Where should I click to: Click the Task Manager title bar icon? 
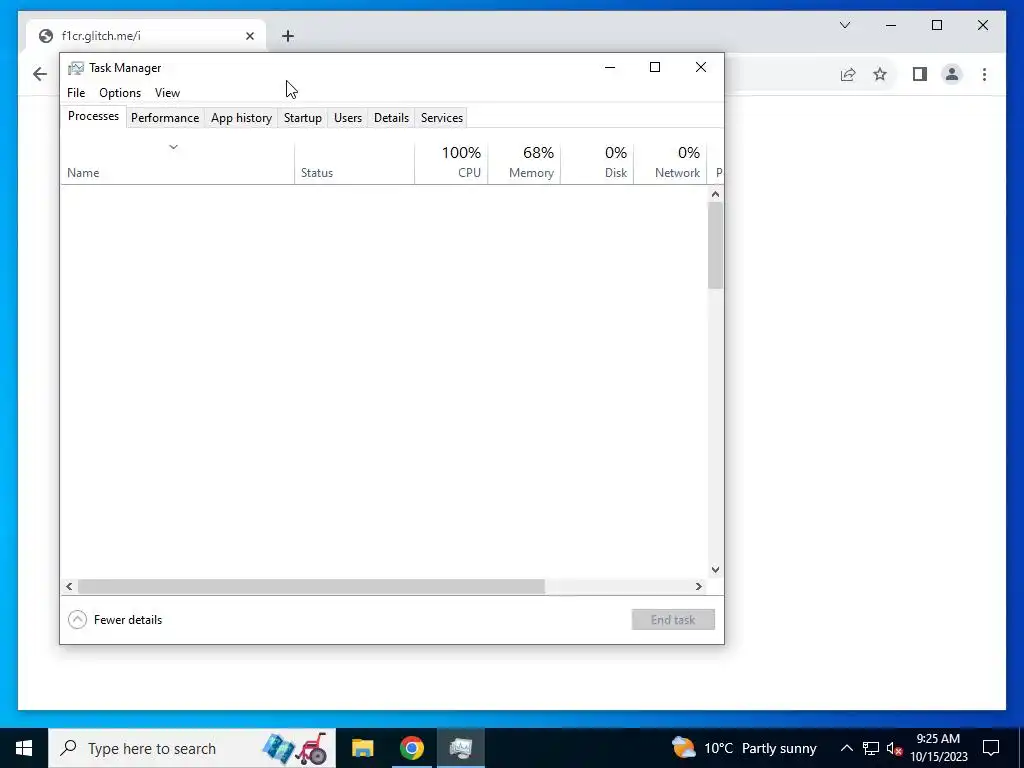76,68
